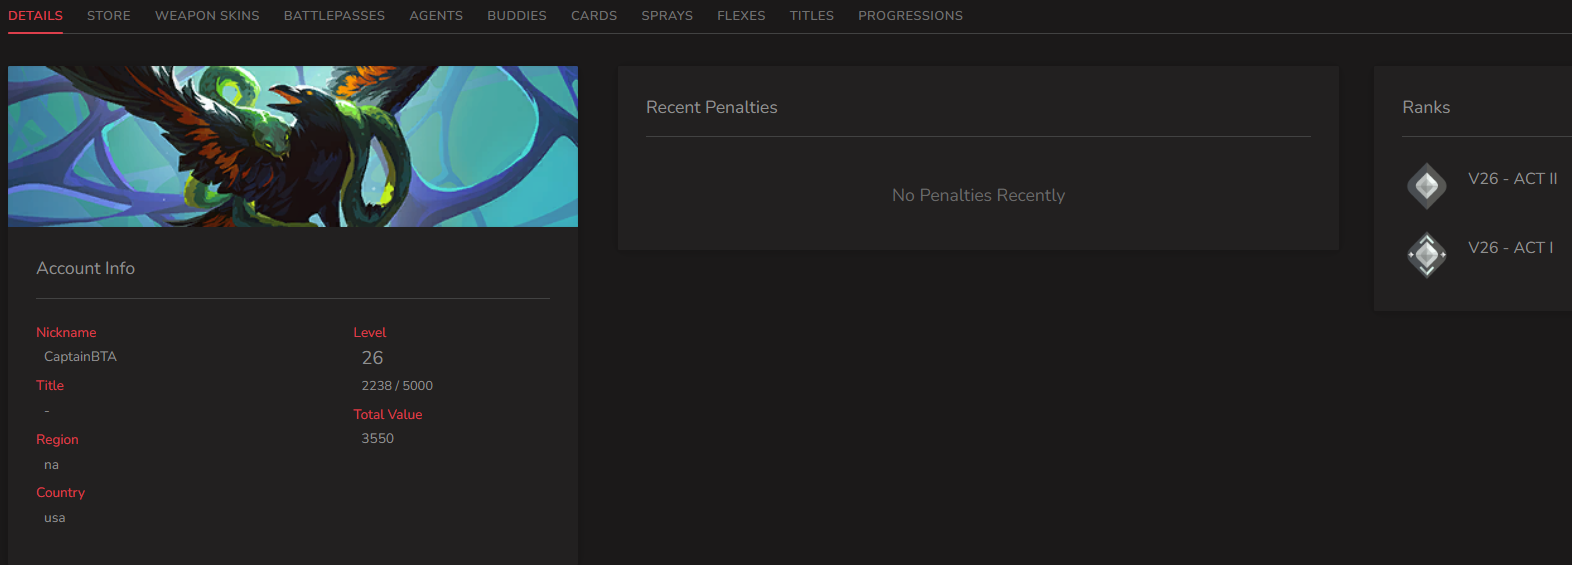Screen dimensions: 1572x565
Task: Switch to the STORE tab
Action: [109, 16]
